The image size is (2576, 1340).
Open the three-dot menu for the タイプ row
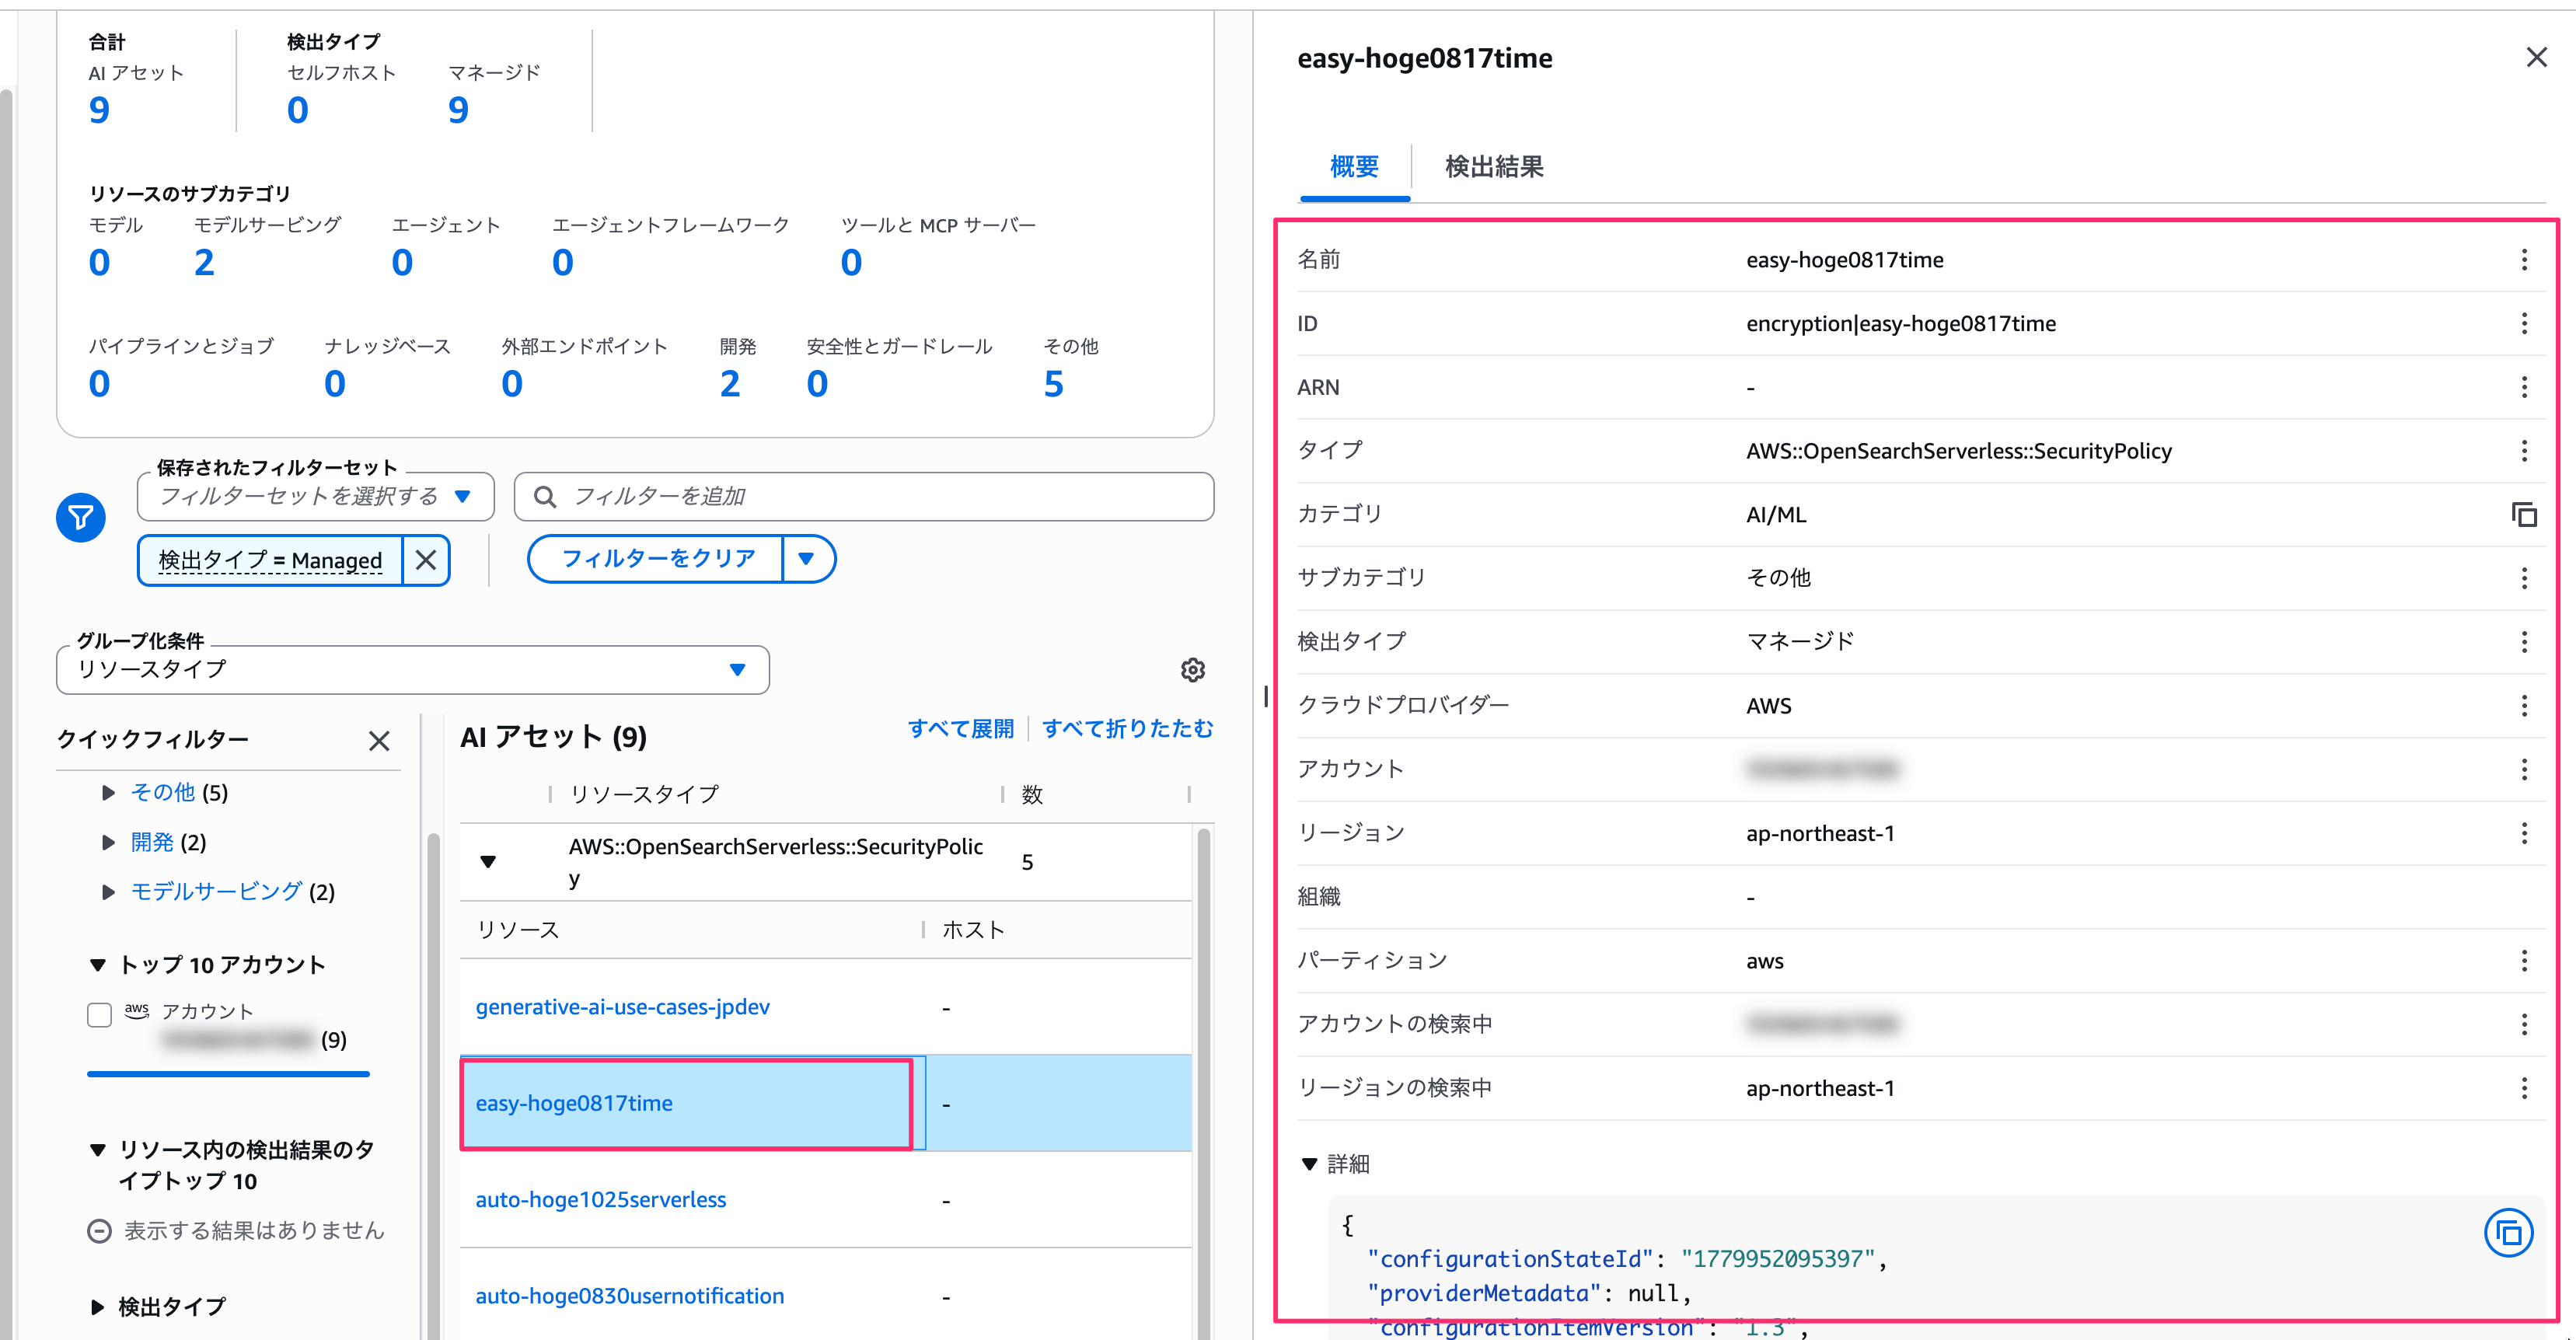point(2524,451)
